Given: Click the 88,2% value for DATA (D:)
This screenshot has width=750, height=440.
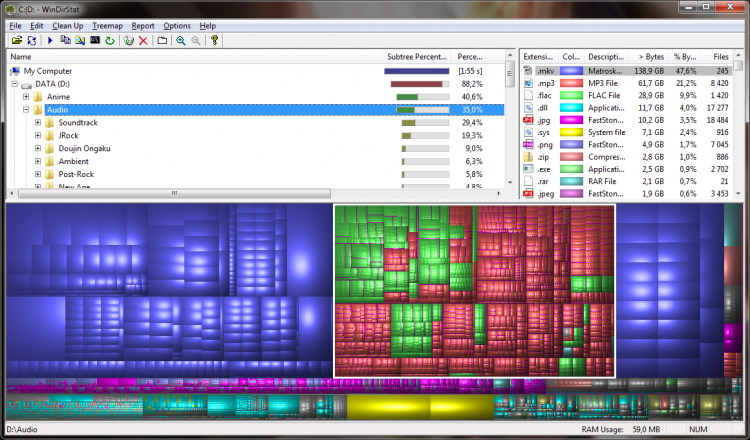Looking at the screenshot, I should pyautogui.click(x=472, y=84).
